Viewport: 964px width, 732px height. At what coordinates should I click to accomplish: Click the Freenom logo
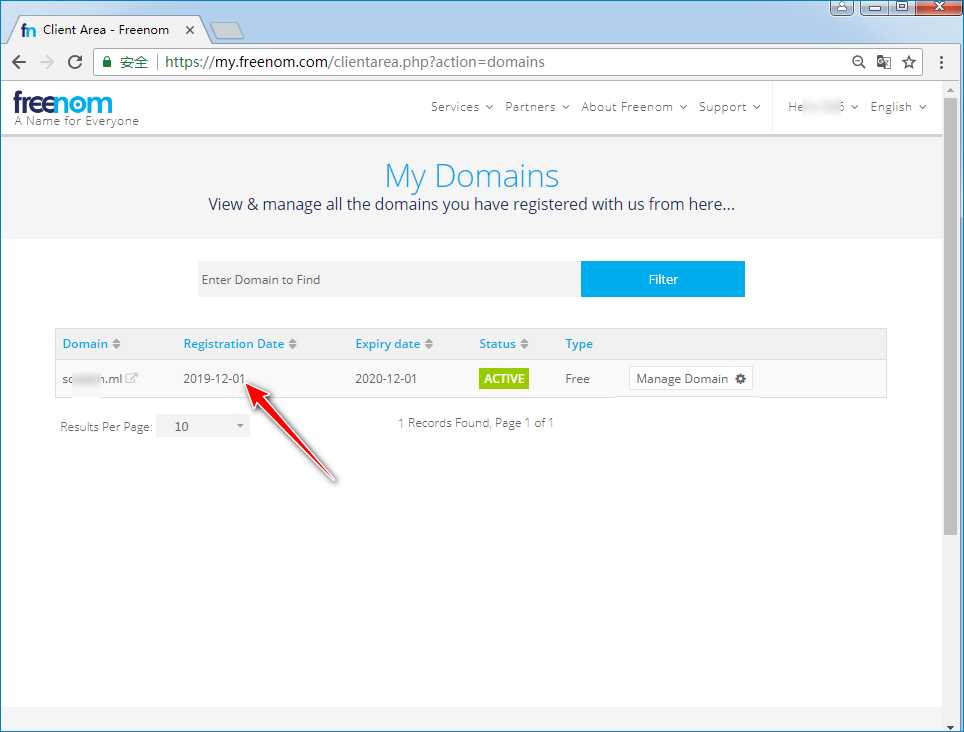pos(63,103)
